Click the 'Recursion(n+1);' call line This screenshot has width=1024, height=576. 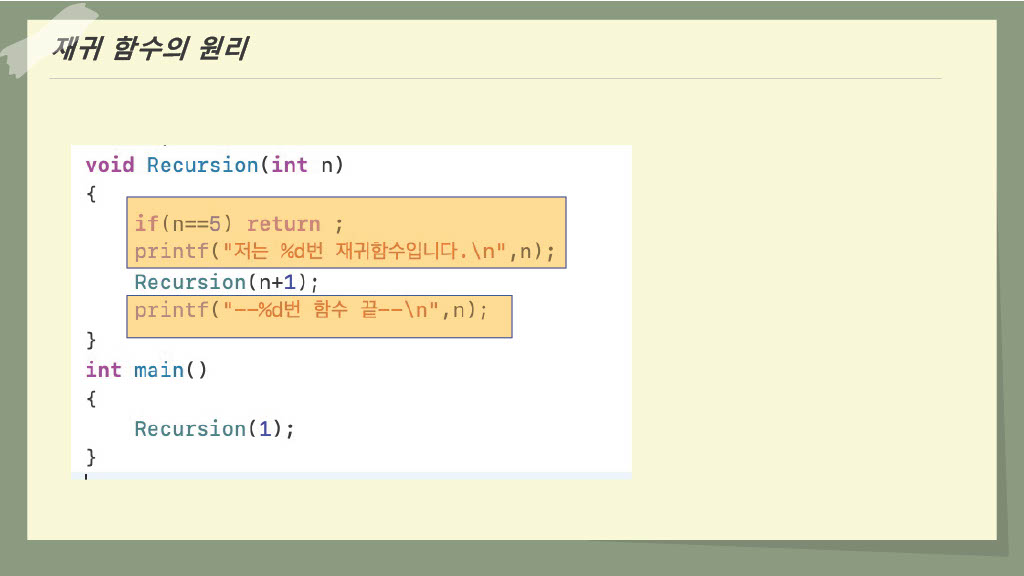[226, 282]
